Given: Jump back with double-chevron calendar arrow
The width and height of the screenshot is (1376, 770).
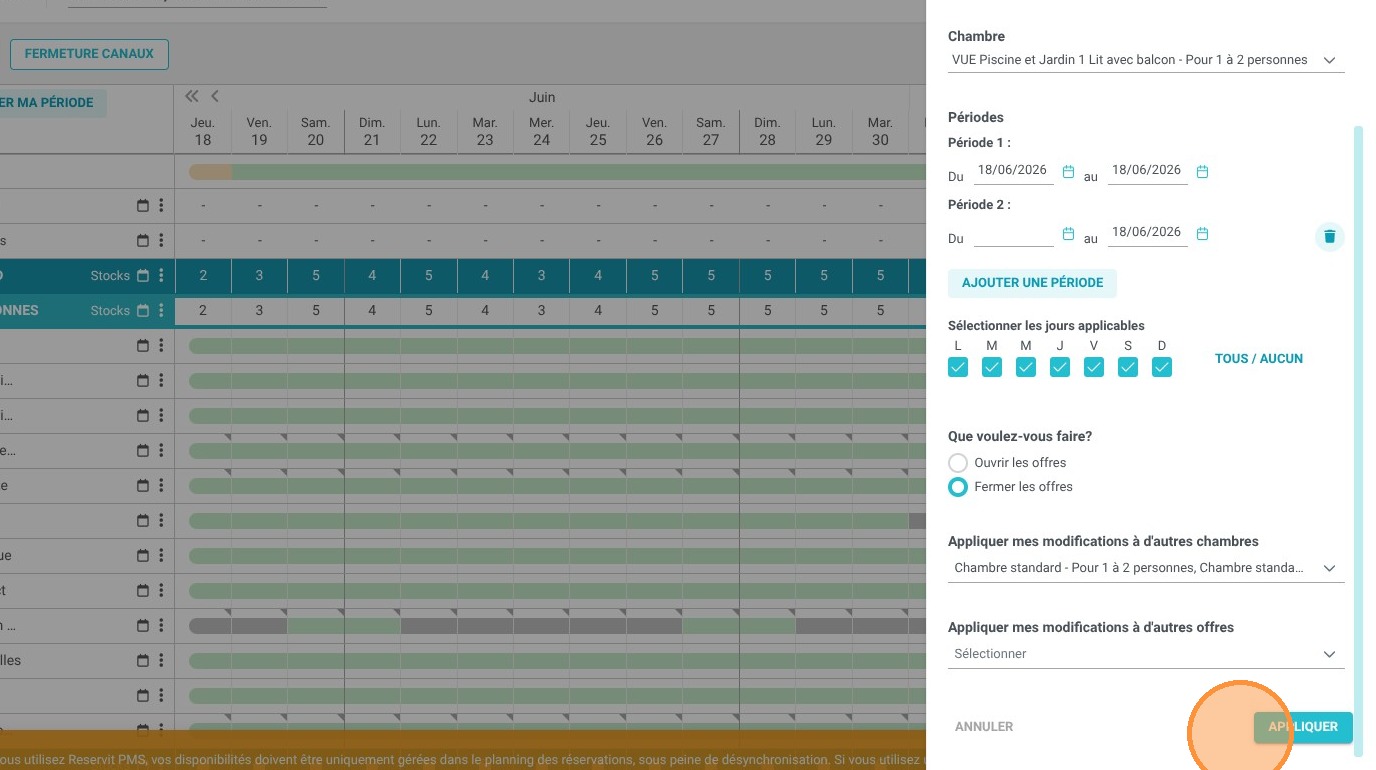Looking at the screenshot, I should point(192,97).
